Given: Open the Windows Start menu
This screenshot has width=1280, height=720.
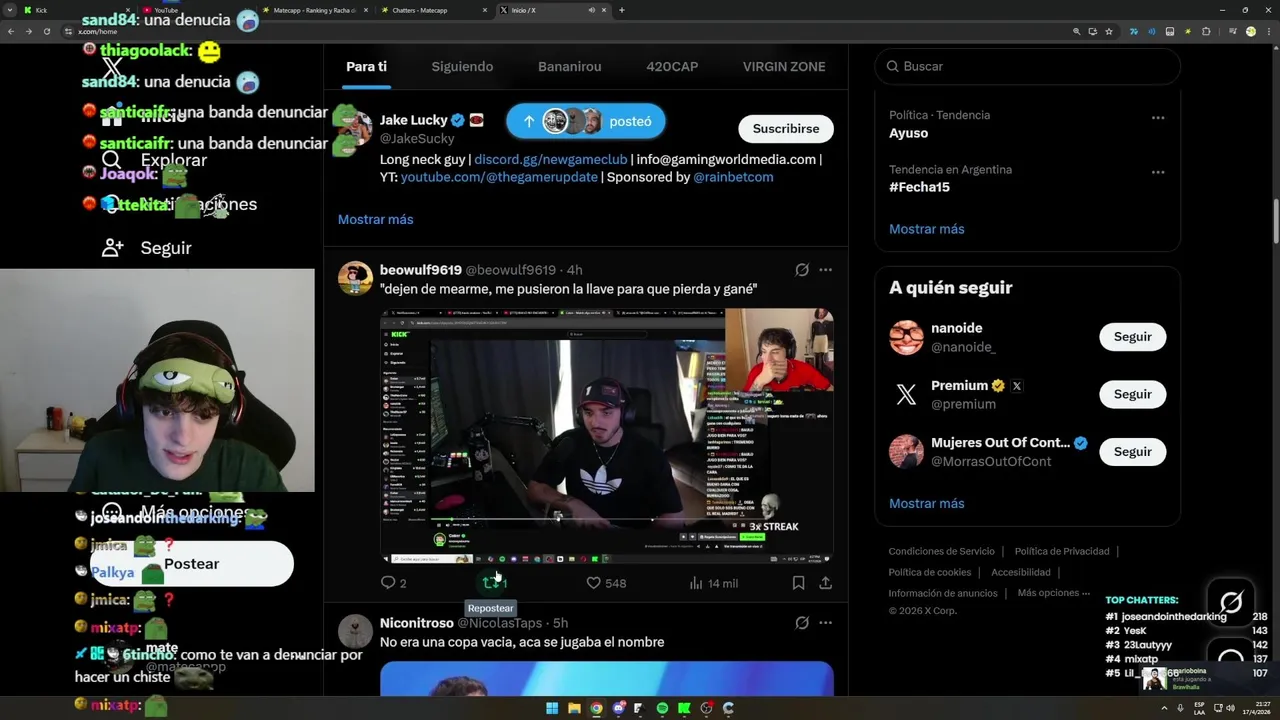Looking at the screenshot, I should point(552,708).
